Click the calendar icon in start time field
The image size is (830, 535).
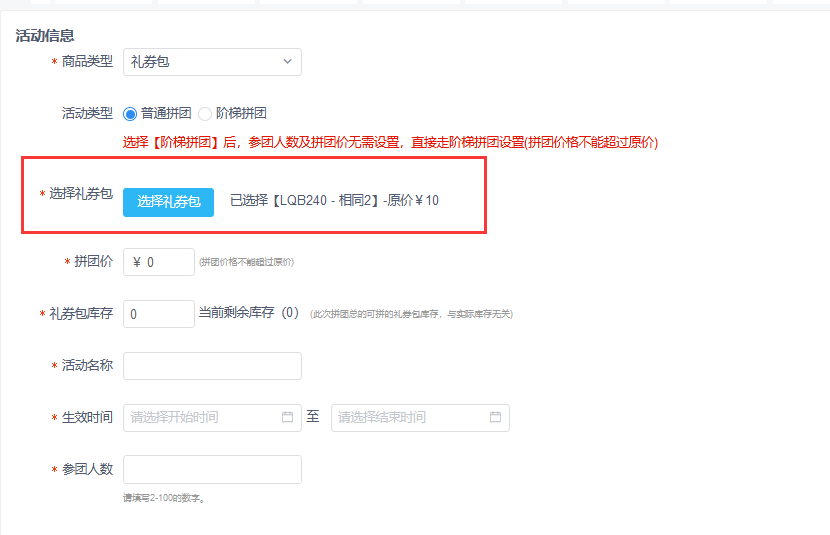tap(287, 417)
